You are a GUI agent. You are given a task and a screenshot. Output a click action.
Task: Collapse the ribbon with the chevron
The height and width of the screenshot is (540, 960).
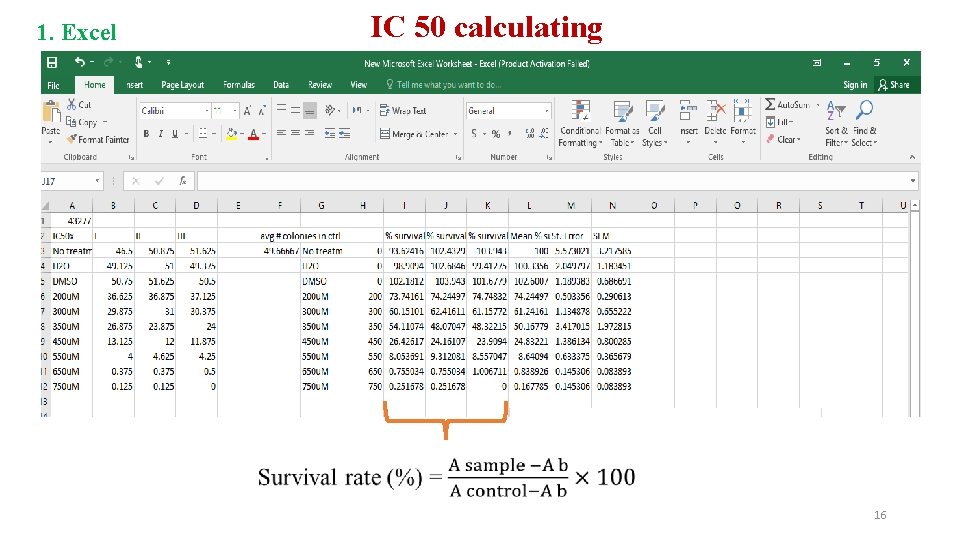click(x=912, y=157)
